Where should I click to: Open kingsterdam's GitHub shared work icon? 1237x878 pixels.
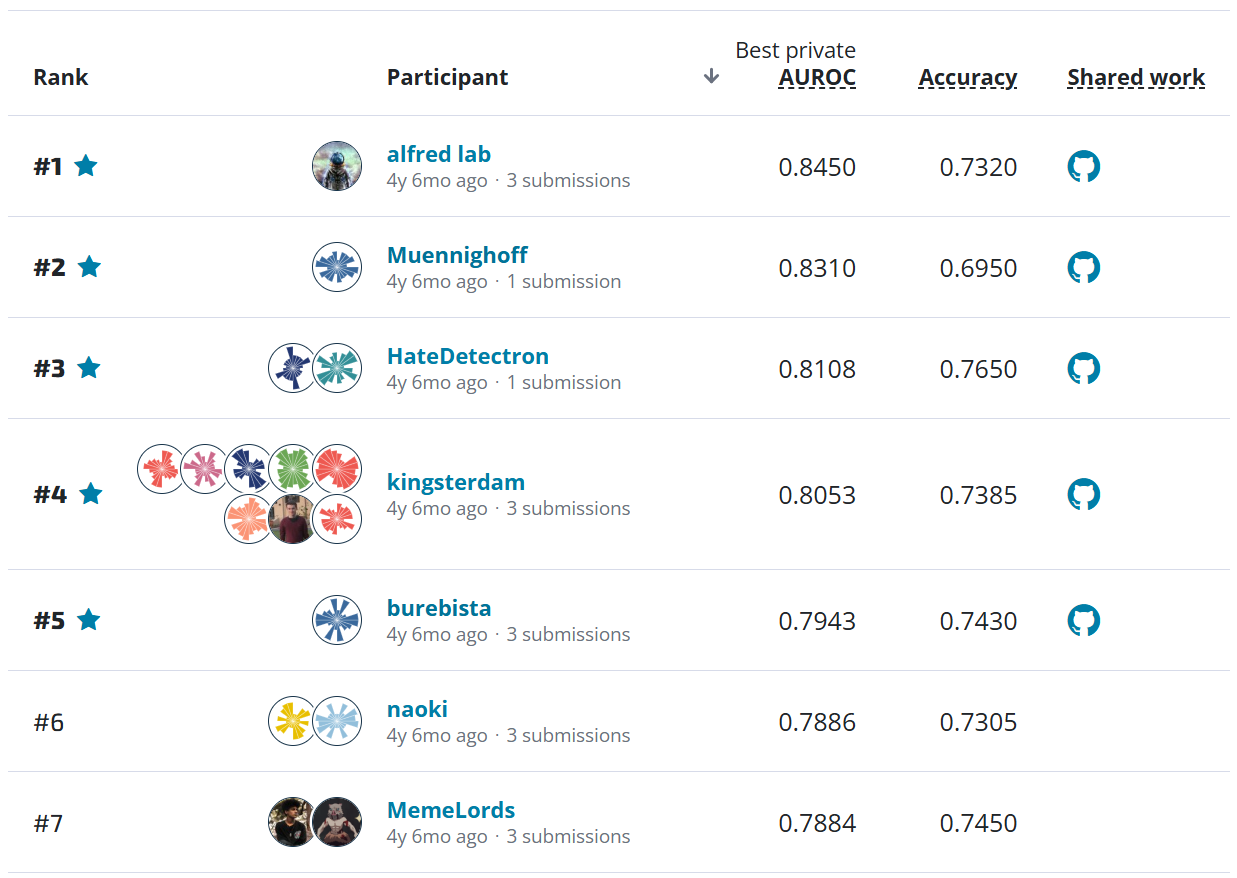[x=1083, y=494]
